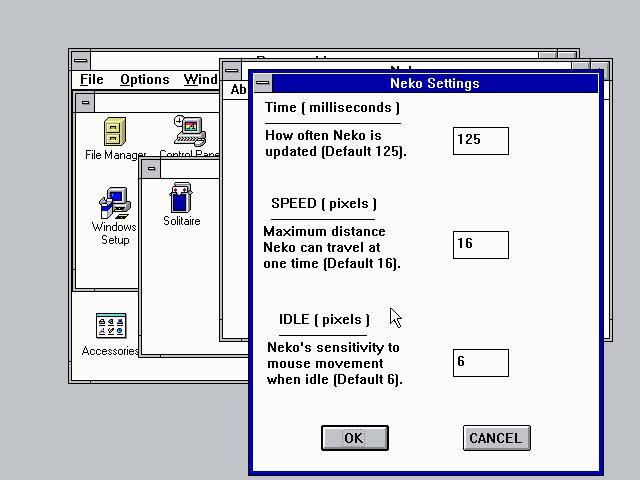Screen dimensions: 640x480
Task: Open the About menu in Neko window
Action: [238, 89]
